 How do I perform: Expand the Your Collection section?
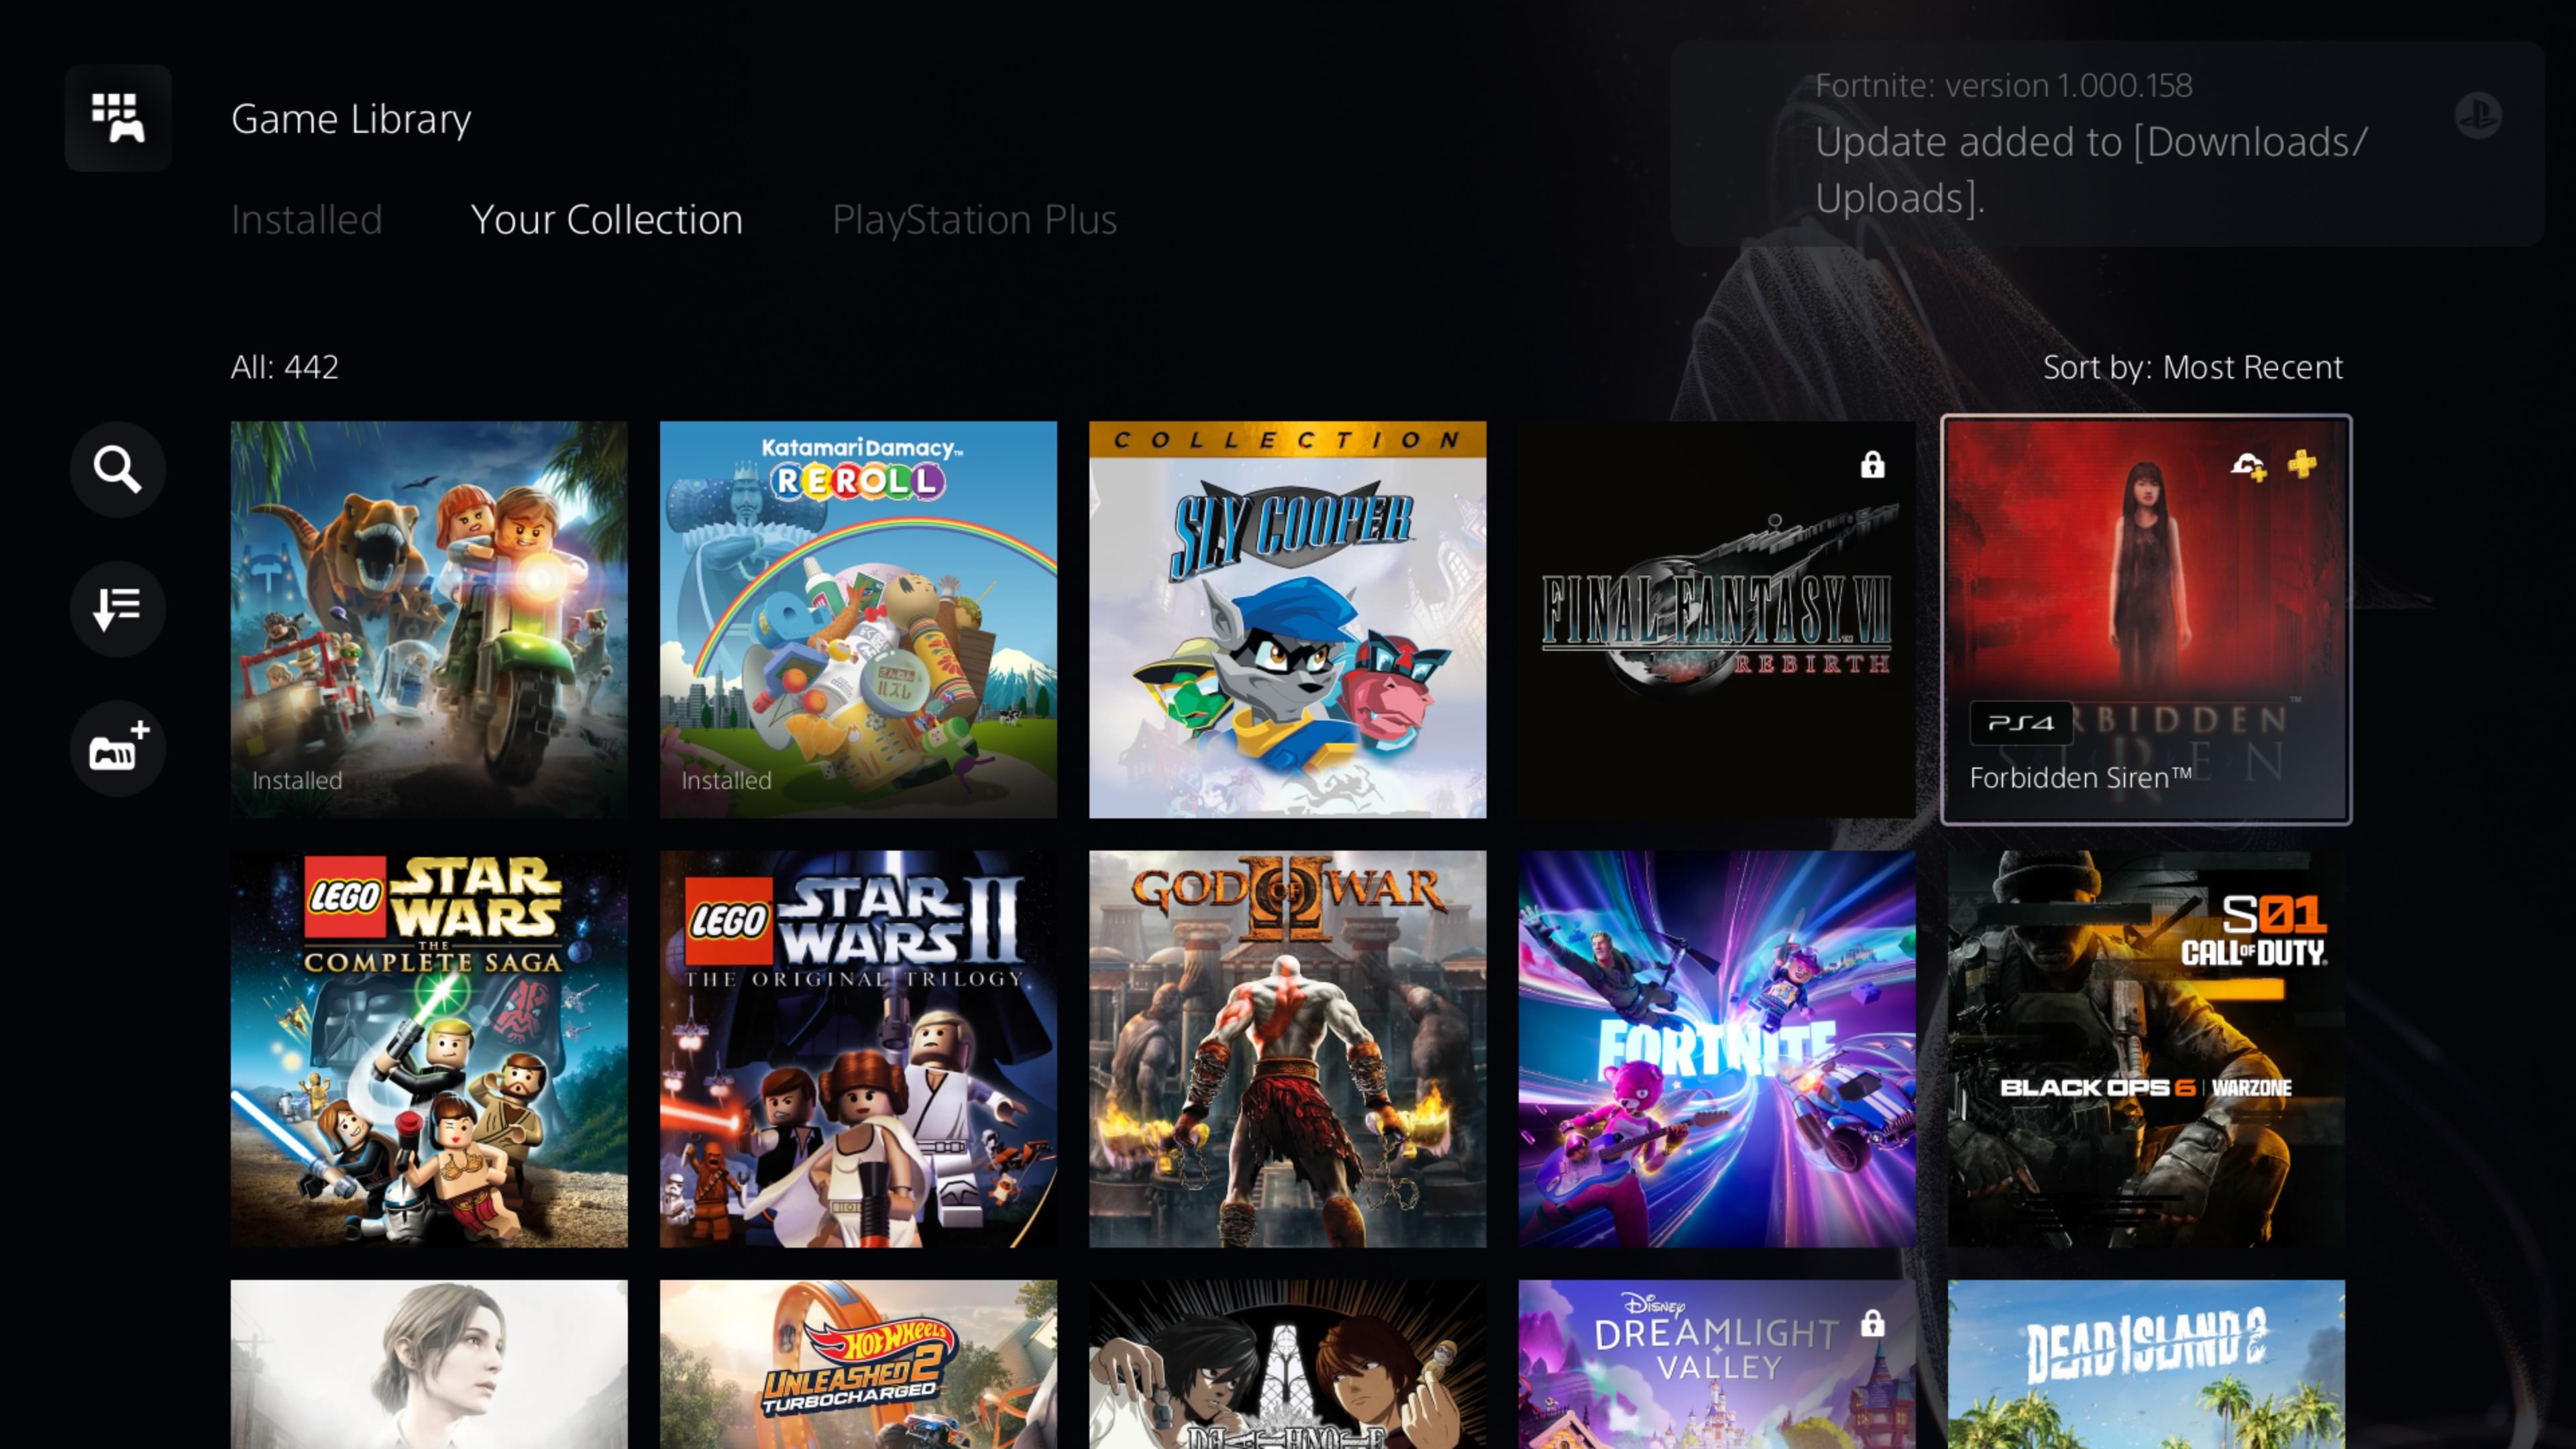[608, 217]
